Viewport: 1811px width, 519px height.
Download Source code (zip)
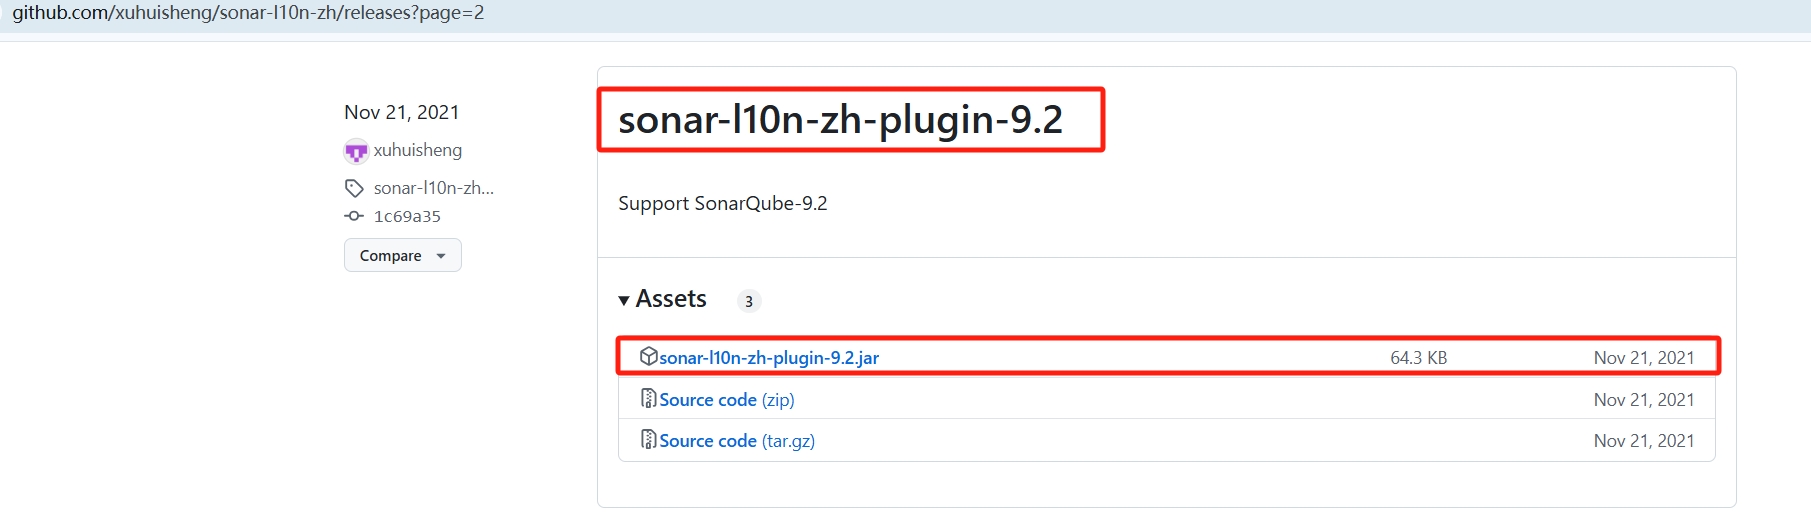pyautogui.click(x=727, y=400)
